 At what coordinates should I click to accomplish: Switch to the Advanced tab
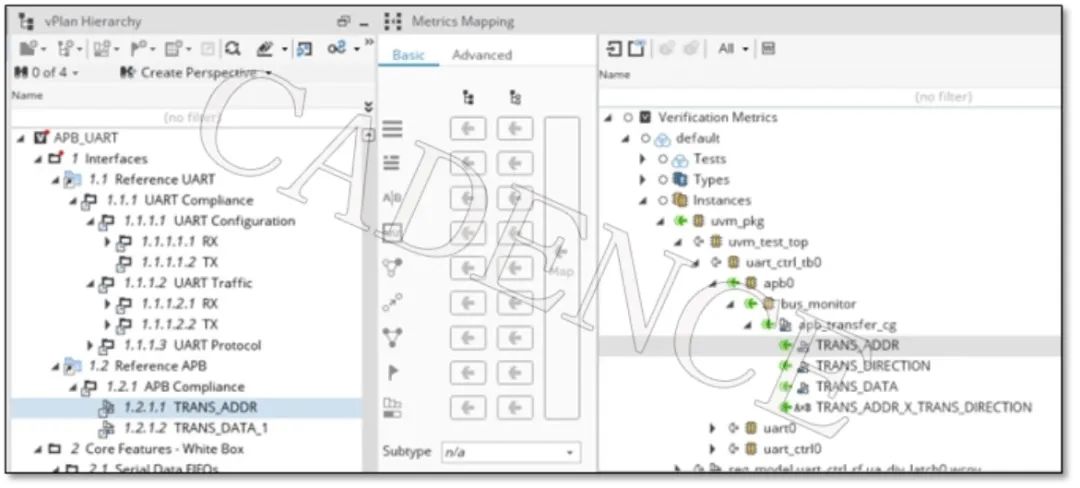click(x=481, y=55)
